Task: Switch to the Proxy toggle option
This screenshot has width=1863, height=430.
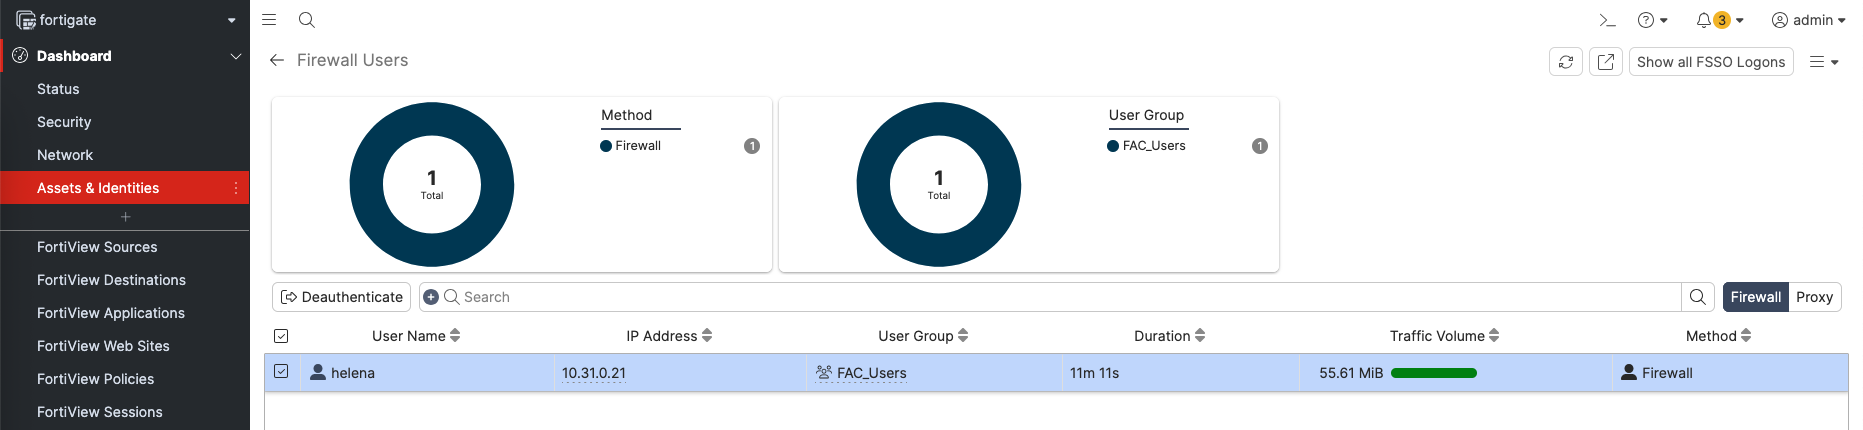Action: pyautogui.click(x=1814, y=297)
